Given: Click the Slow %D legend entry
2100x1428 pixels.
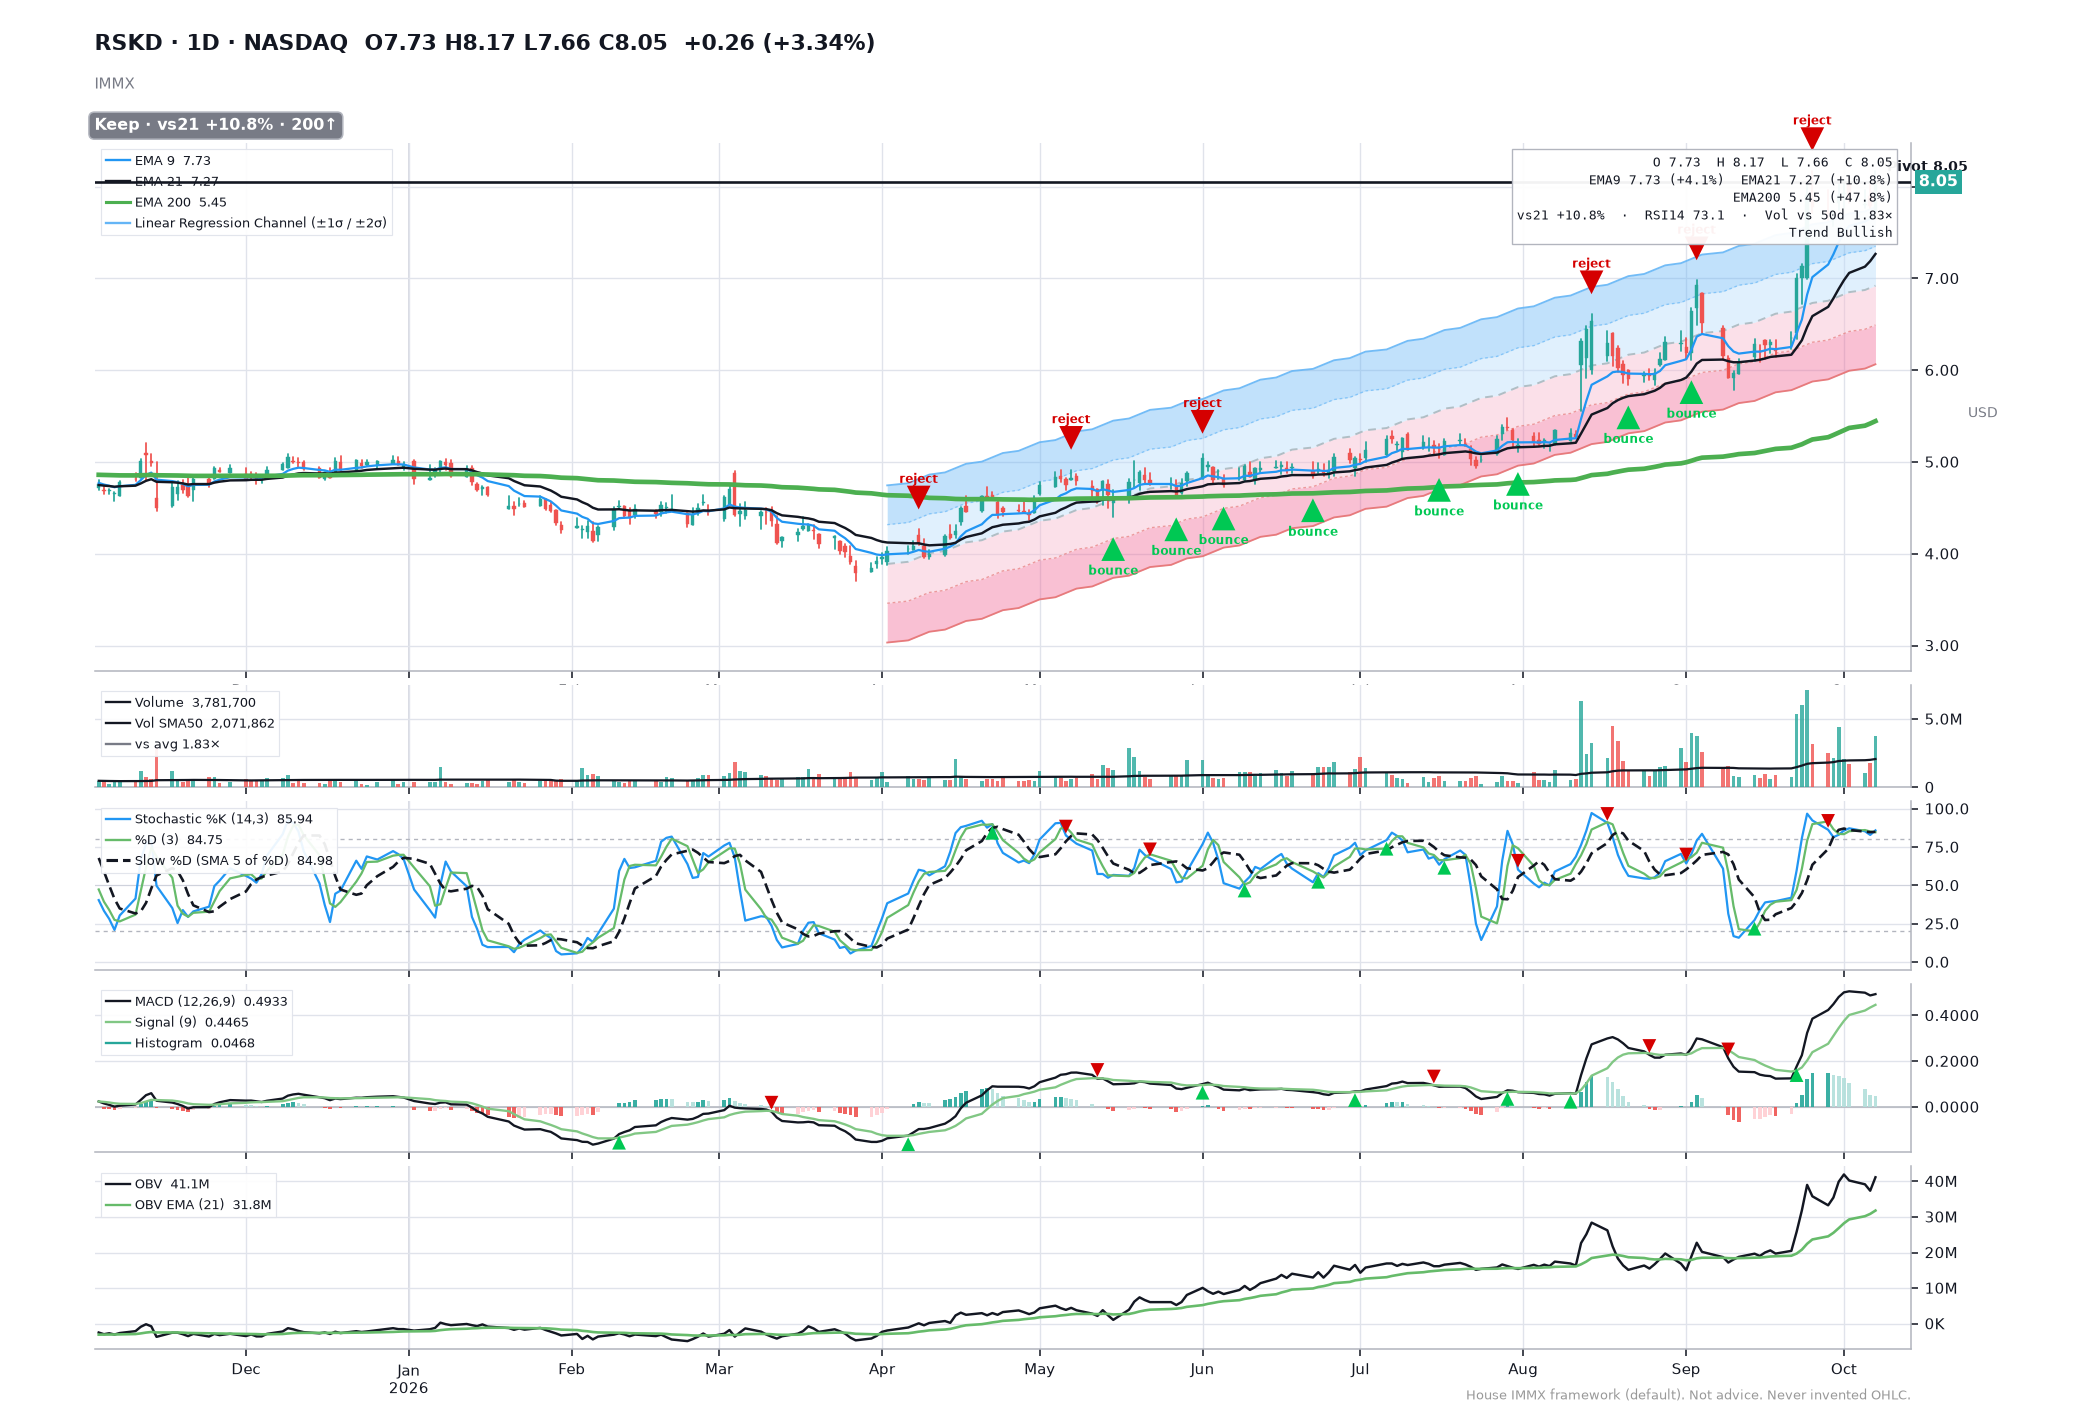Looking at the screenshot, I should click(x=219, y=860).
